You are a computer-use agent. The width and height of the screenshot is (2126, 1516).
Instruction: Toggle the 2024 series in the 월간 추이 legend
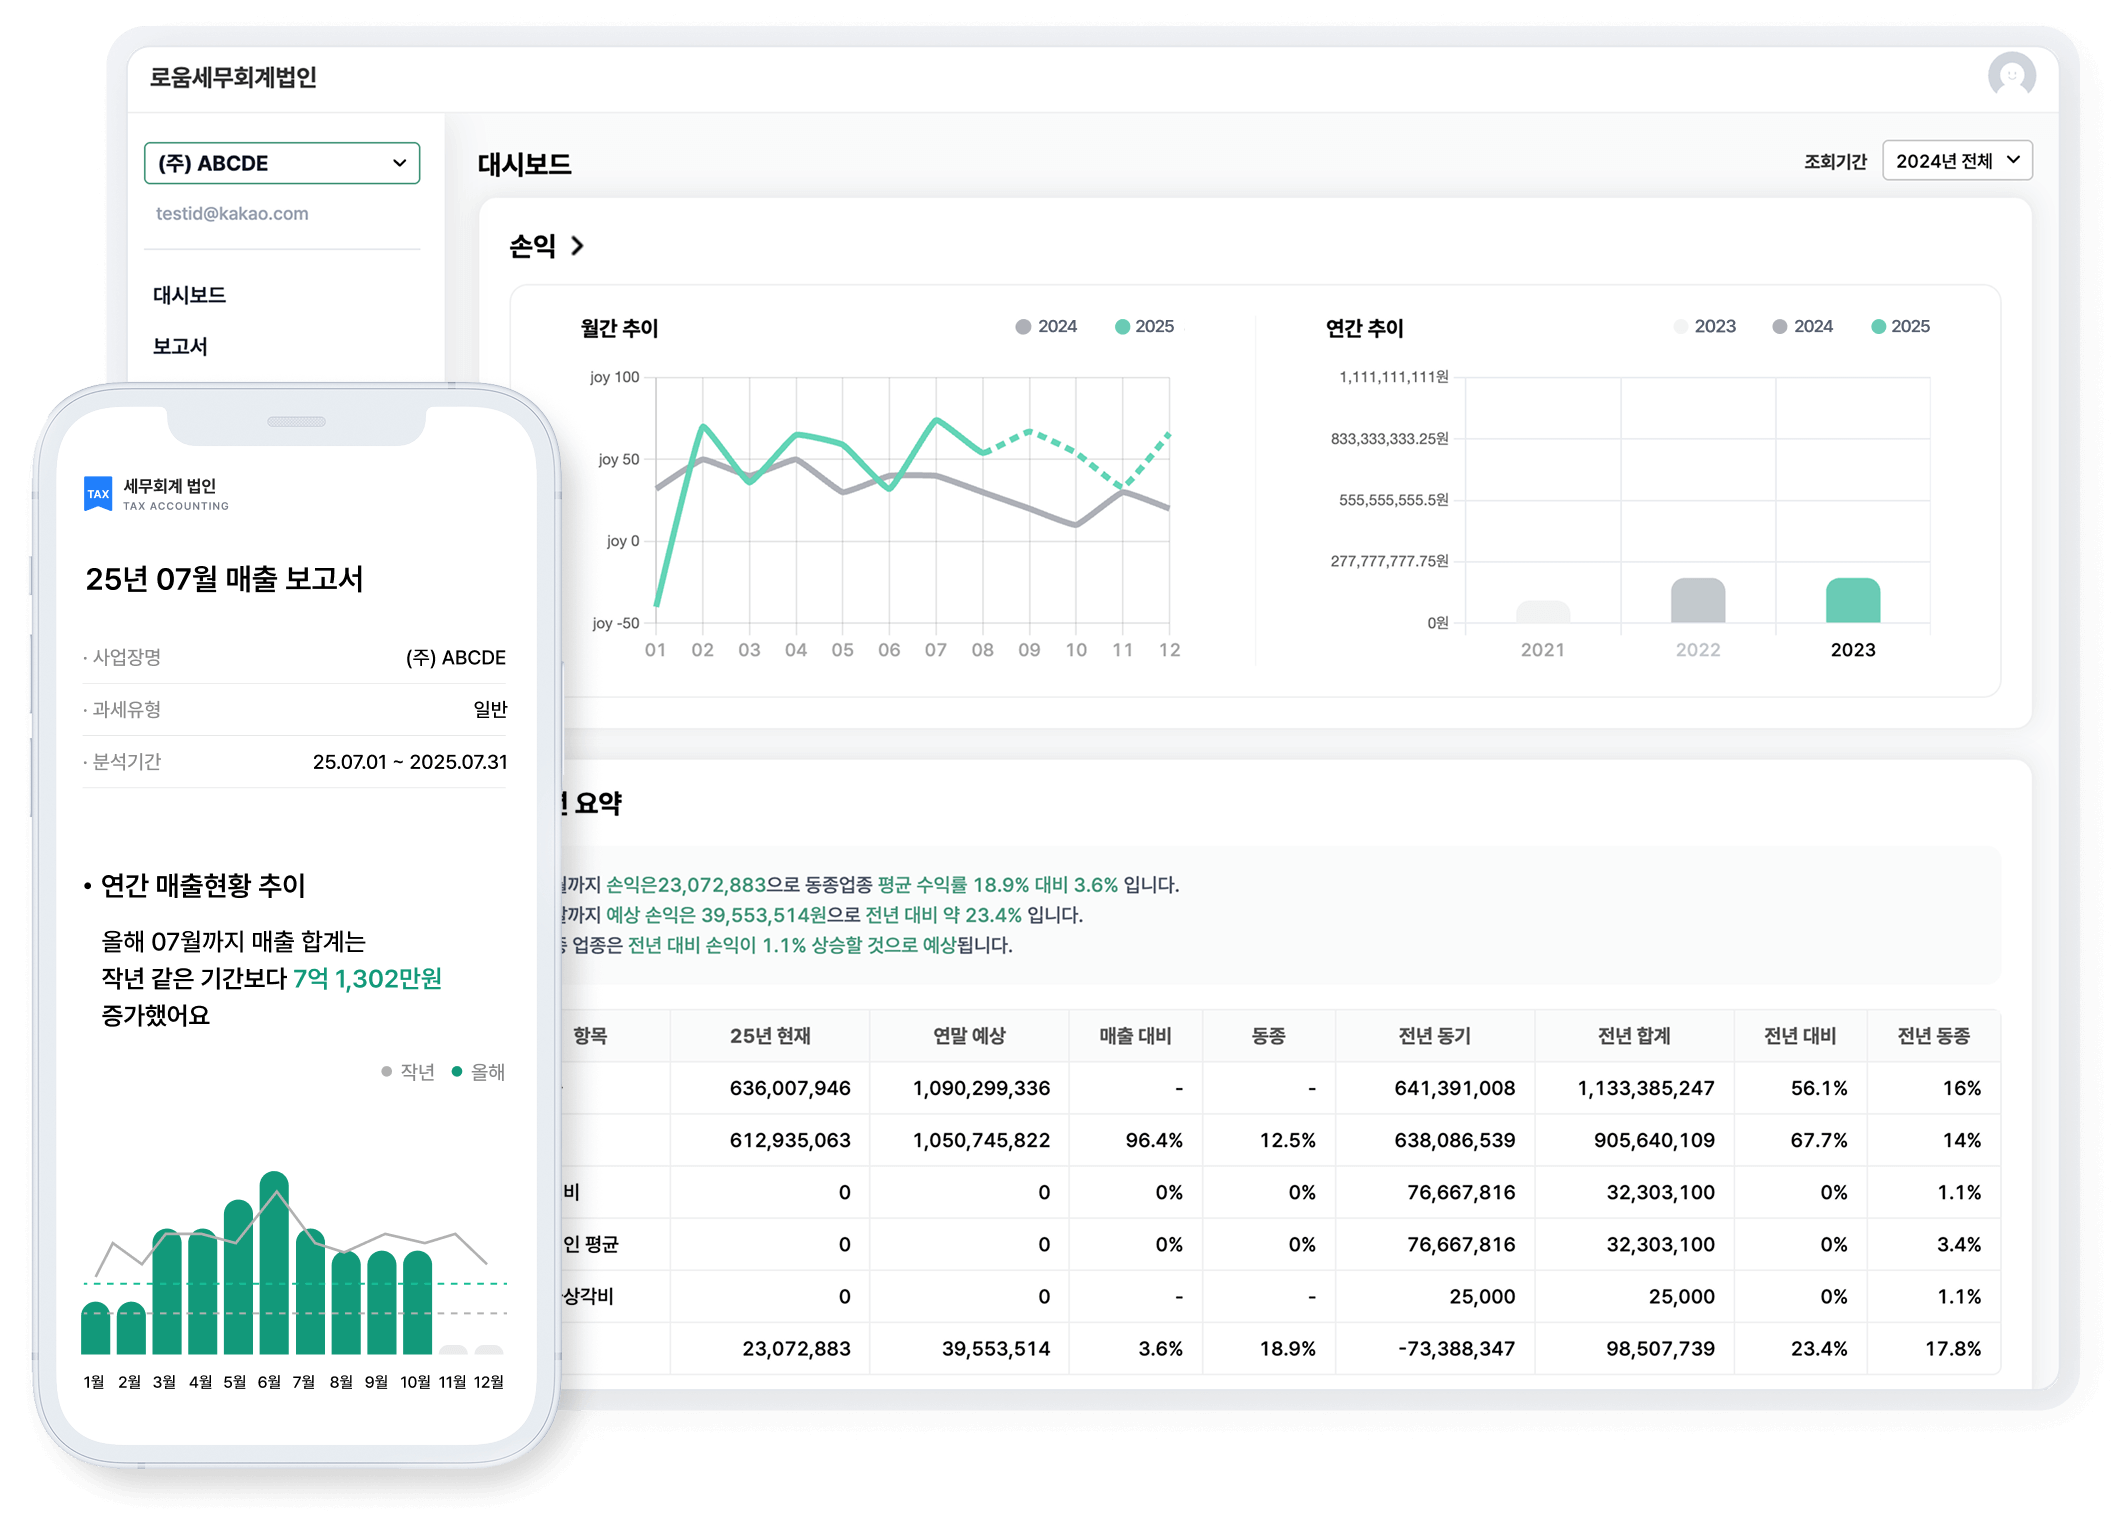1046,327
